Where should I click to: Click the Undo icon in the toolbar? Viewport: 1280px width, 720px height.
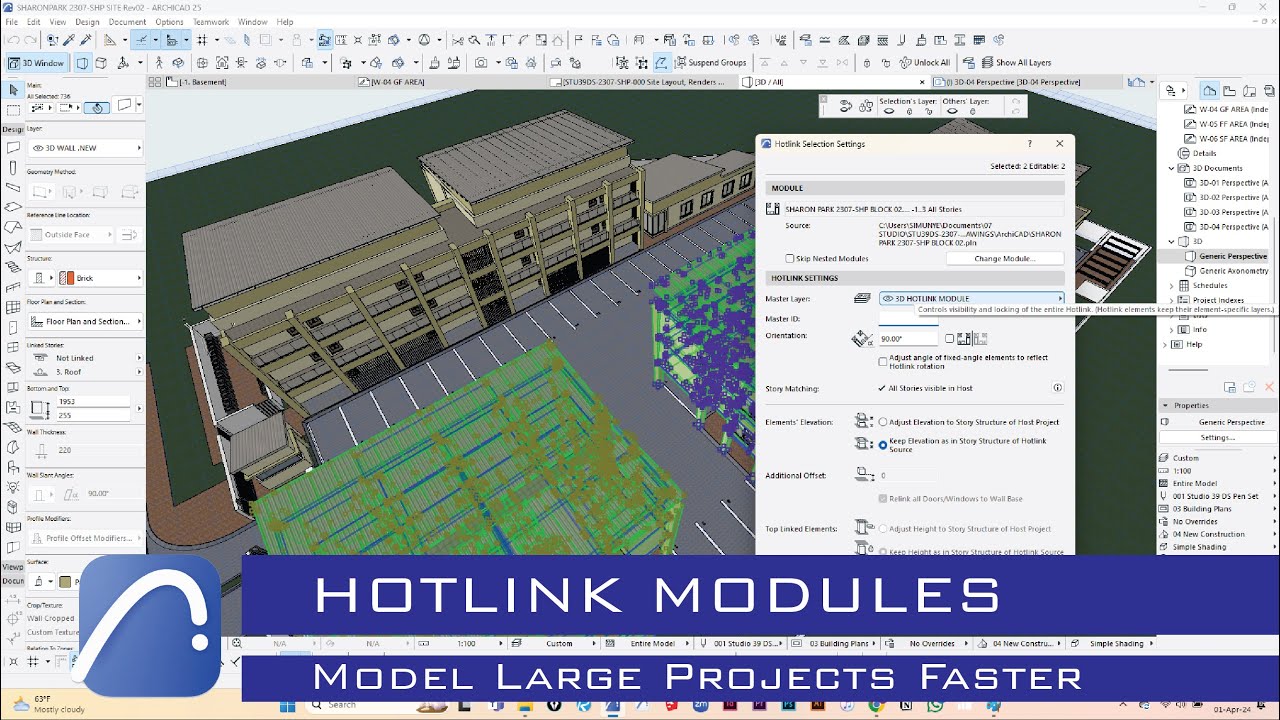pyautogui.click(x=13, y=40)
